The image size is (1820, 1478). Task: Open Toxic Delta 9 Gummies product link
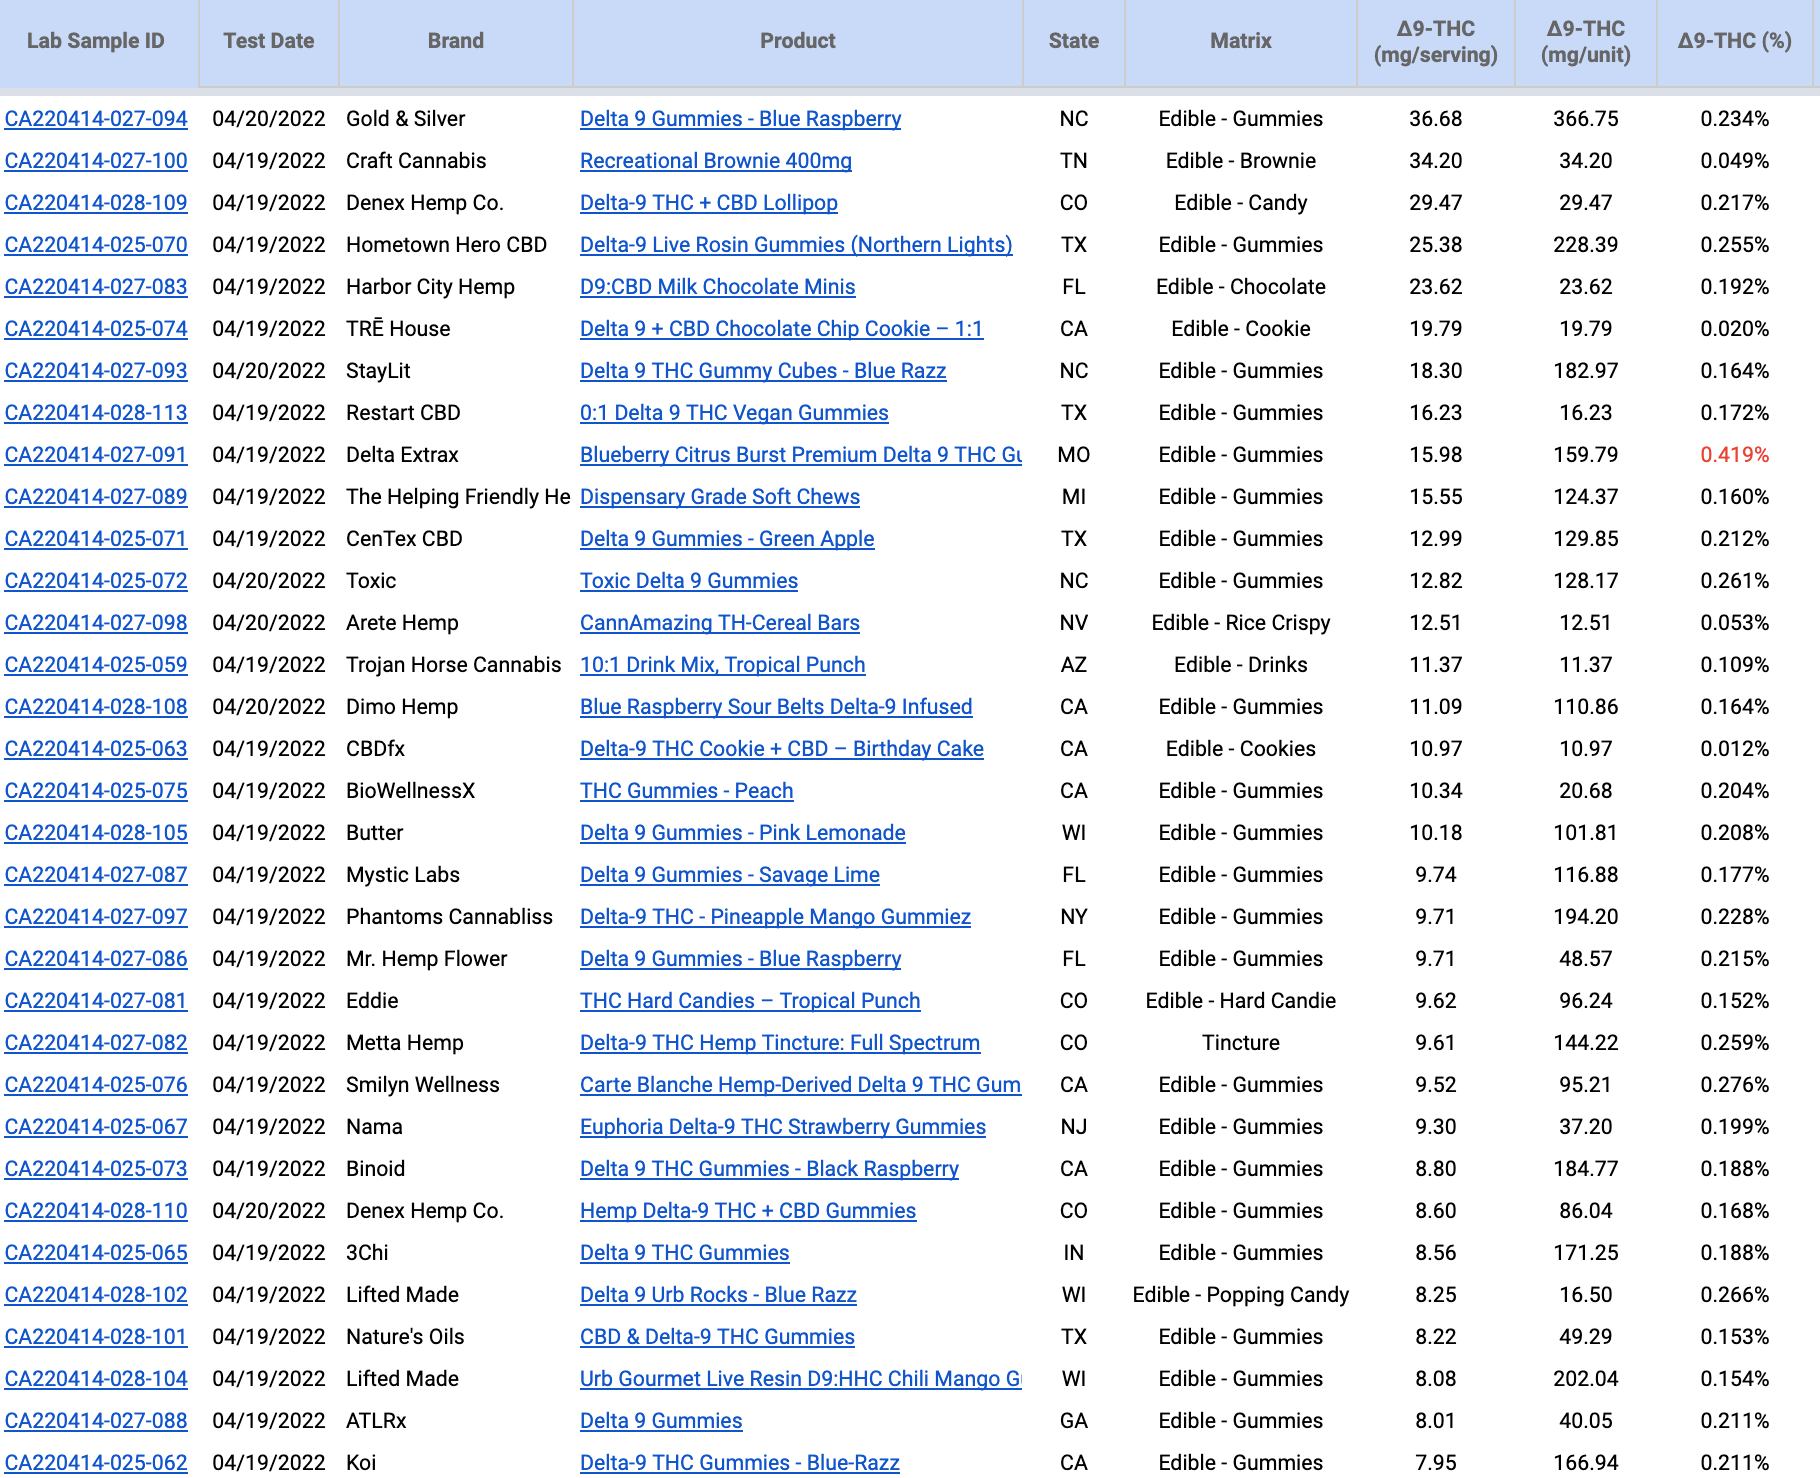[688, 581]
